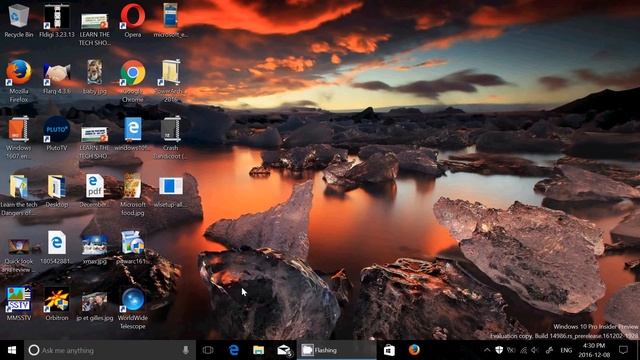Select the microsoft_e archive icon
This screenshot has height=360, width=640.
171,20
